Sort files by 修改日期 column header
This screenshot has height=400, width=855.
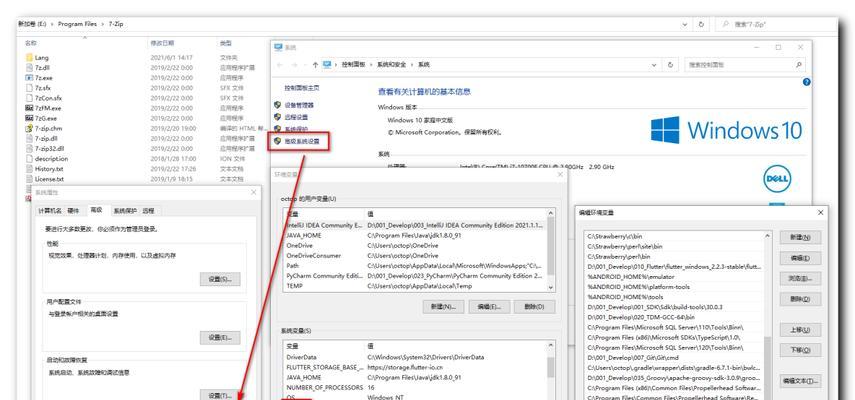pyautogui.click(x=162, y=43)
